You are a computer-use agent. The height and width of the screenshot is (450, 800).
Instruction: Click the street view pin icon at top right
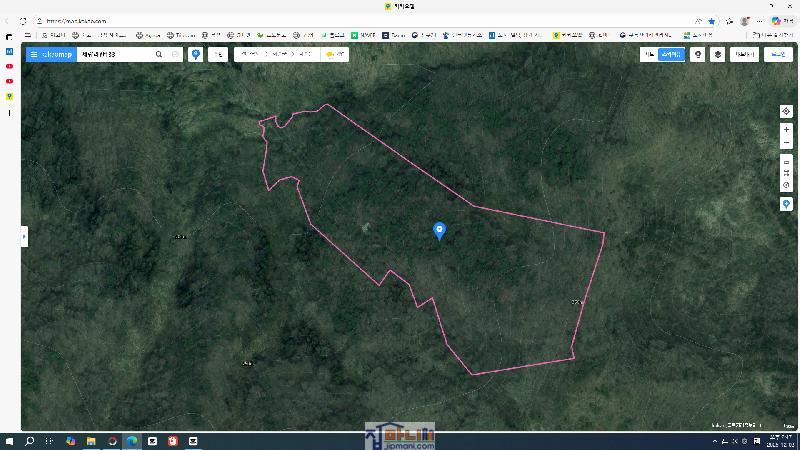[x=698, y=55]
